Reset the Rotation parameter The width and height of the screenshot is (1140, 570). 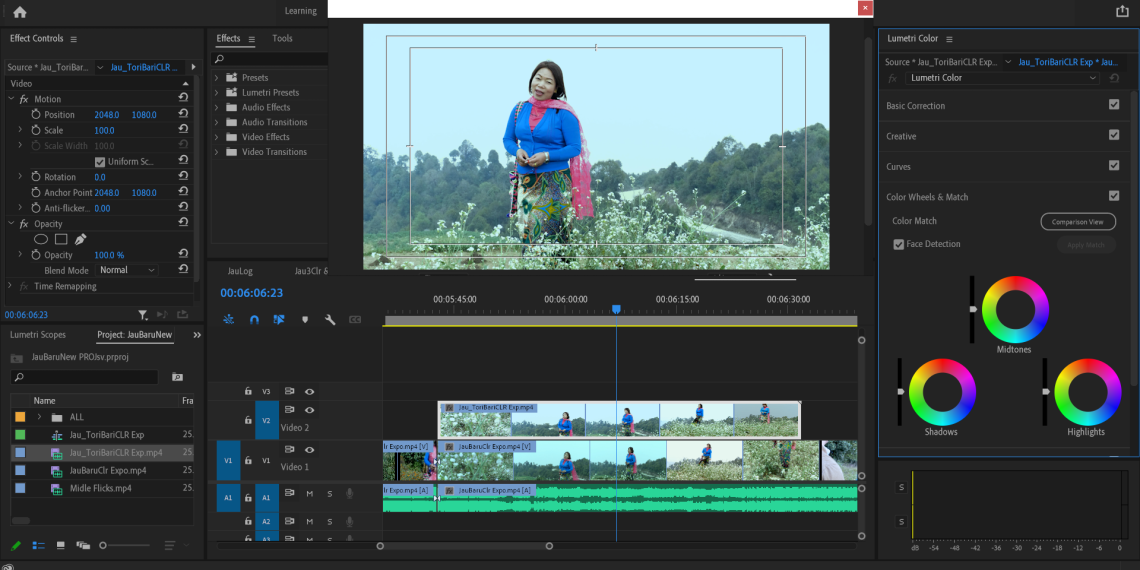(x=183, y=177)
